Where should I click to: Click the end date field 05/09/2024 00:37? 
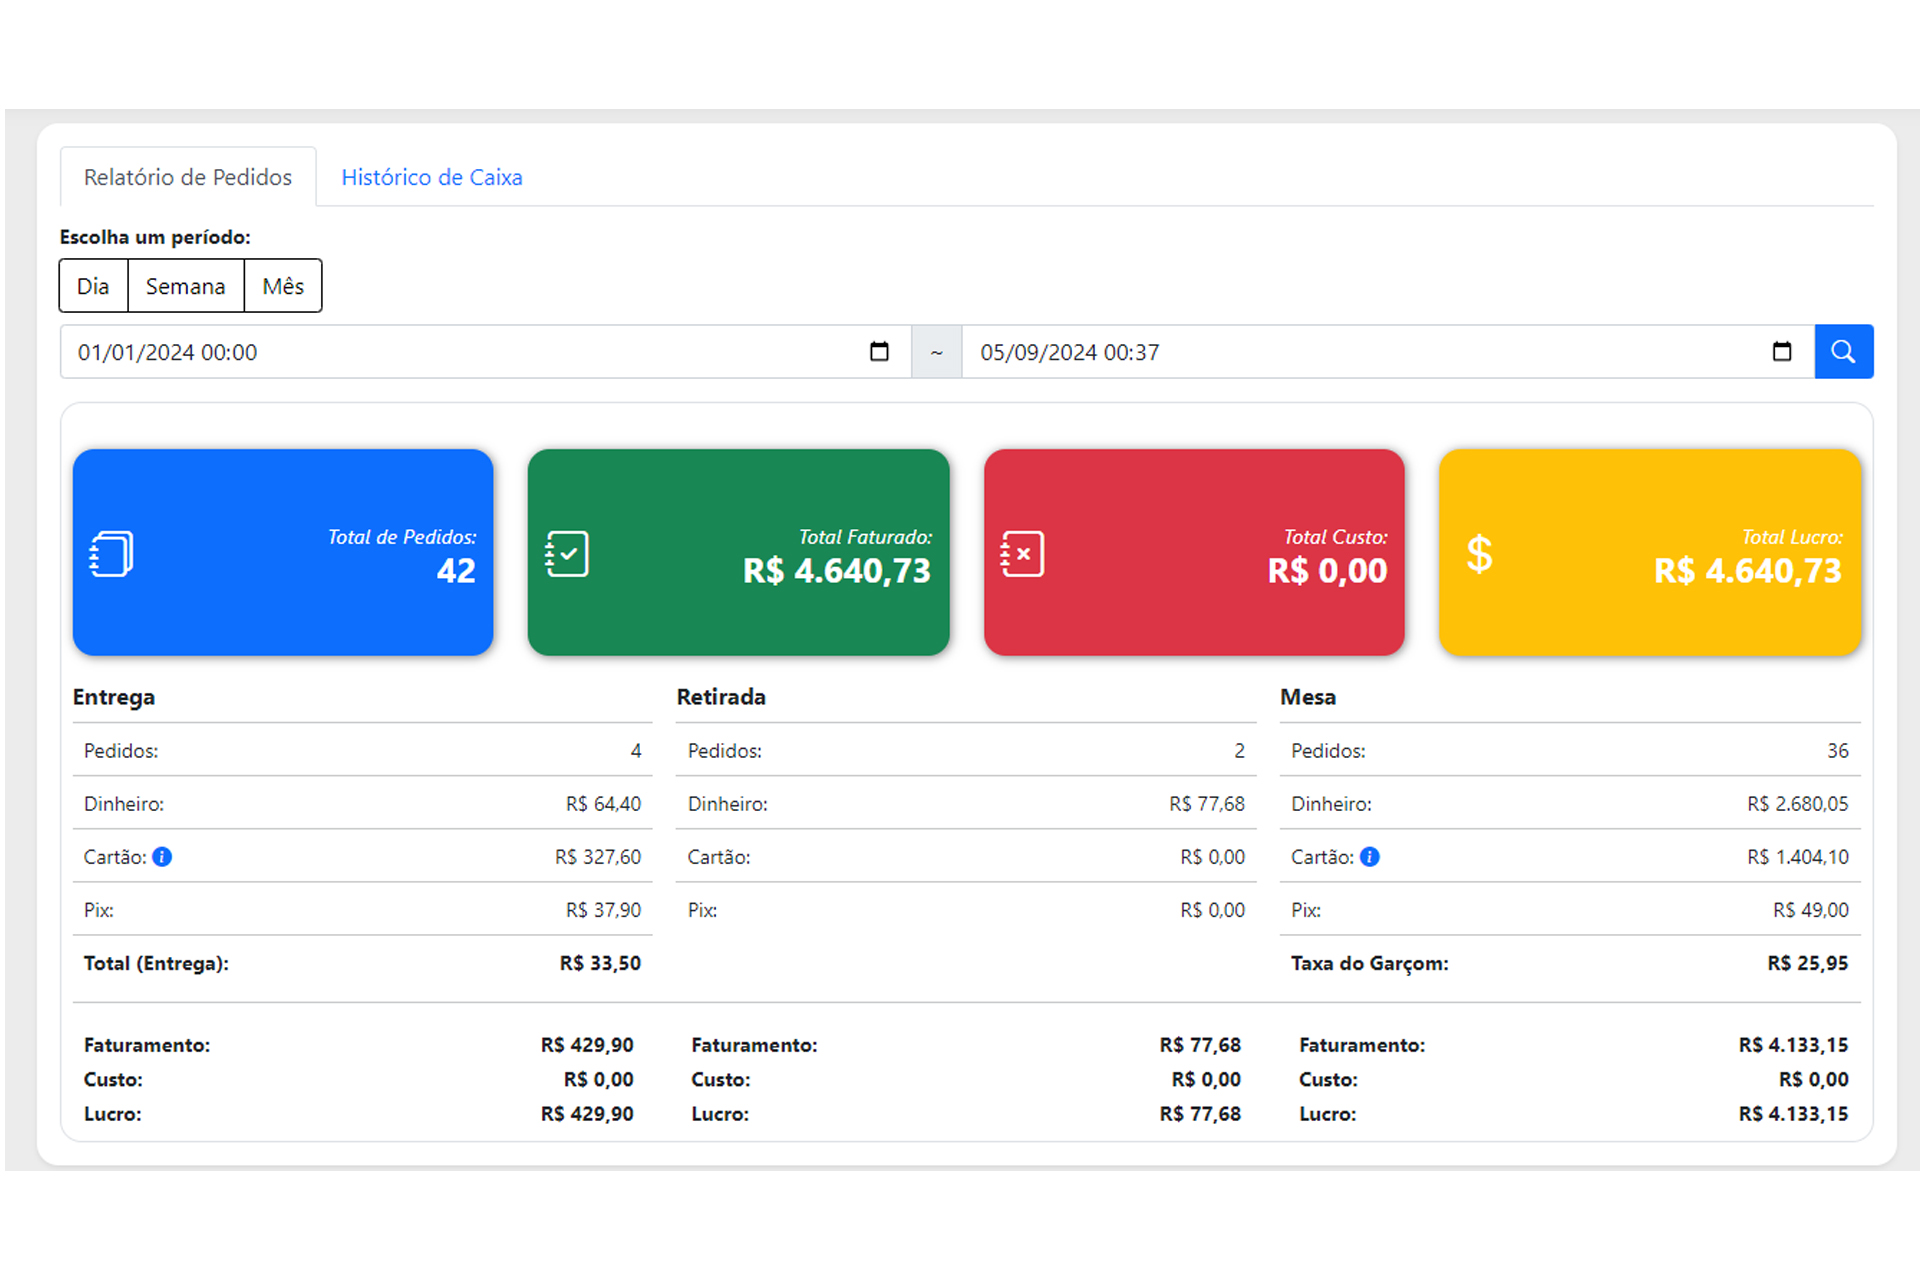pyautogui.click(x=1388, y=352)
